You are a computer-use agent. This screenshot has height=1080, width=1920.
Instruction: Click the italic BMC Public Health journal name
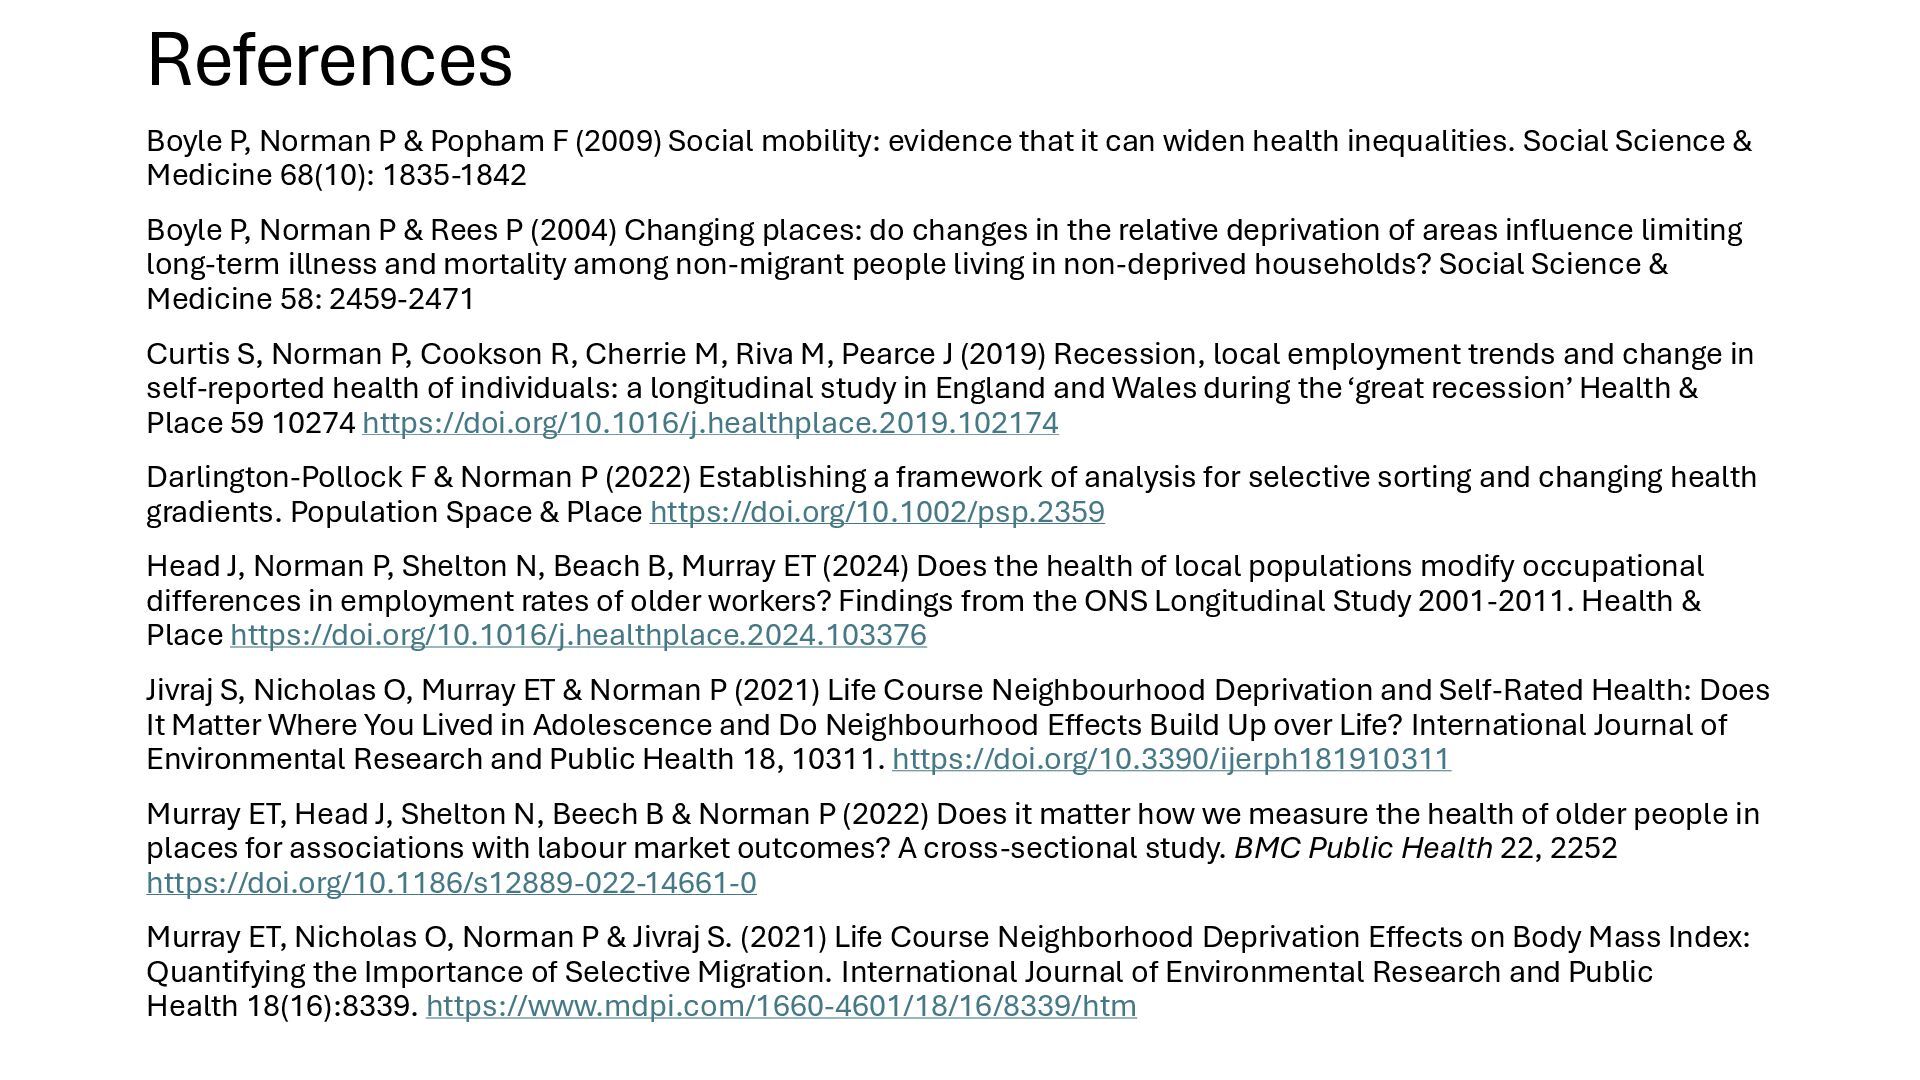click(1363, 848)
